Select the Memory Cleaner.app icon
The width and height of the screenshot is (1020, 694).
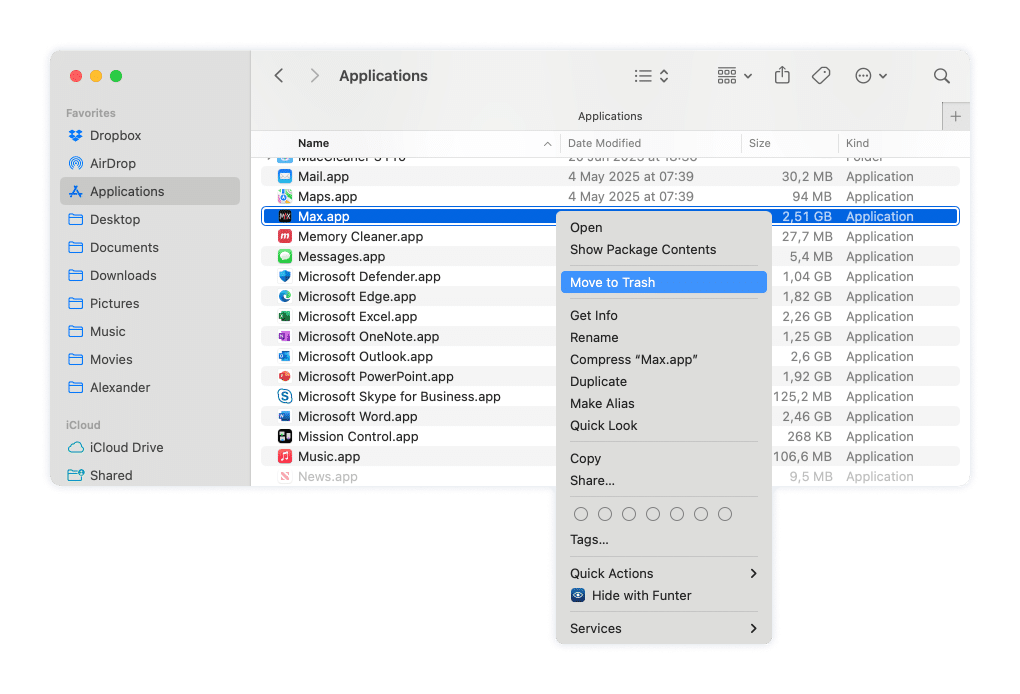285,237
